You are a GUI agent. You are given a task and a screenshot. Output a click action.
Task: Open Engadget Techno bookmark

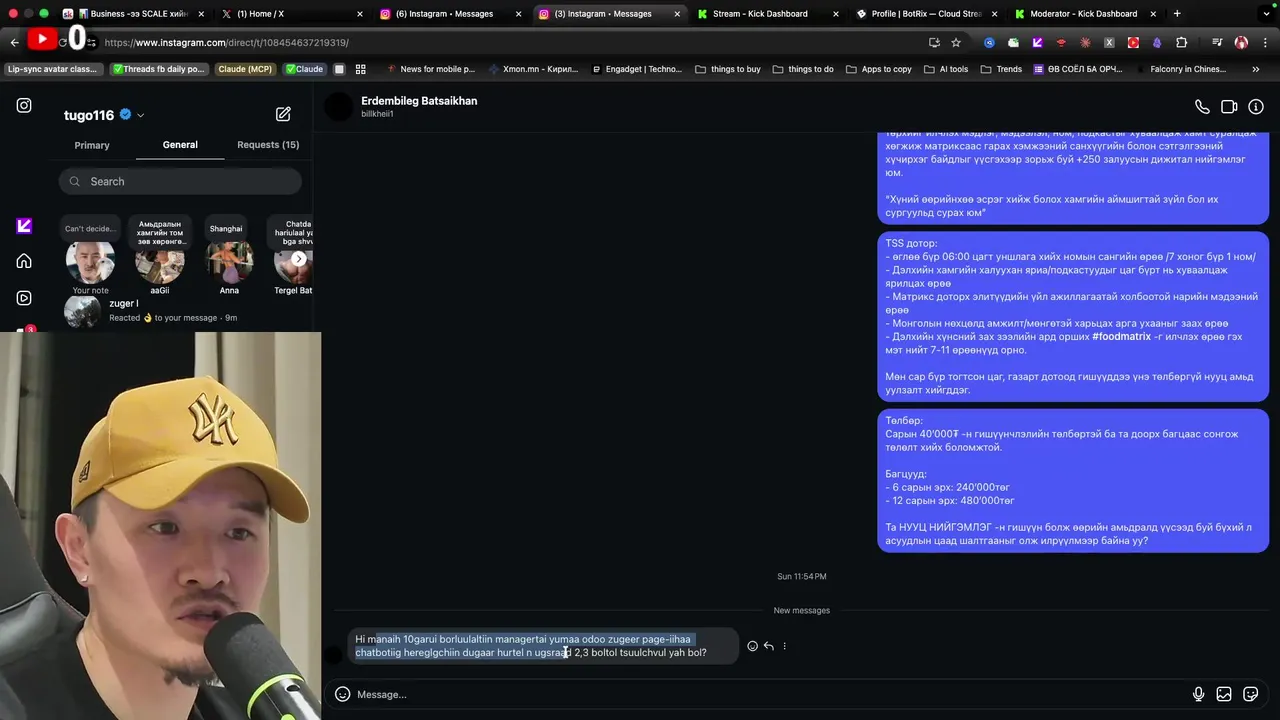click(635, 69)
